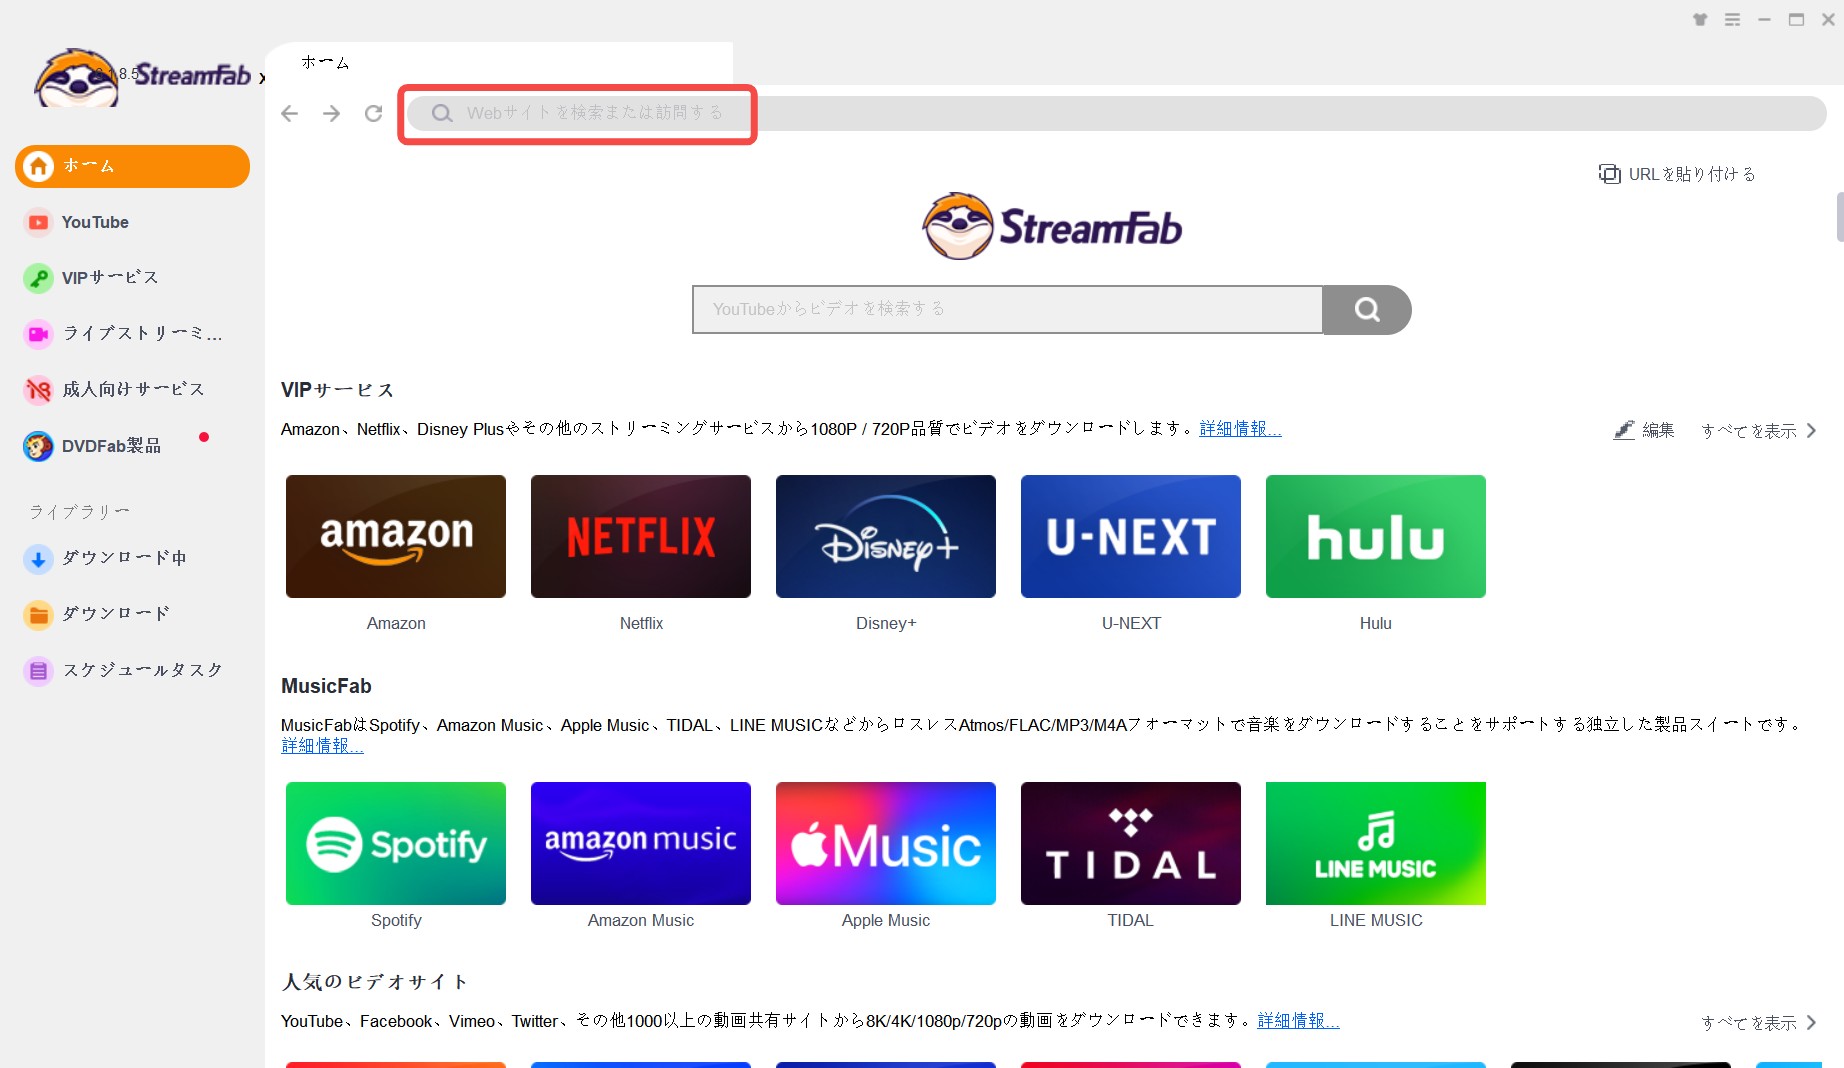Click すべてを表示 for VIP services
1844x1068 pixels.
1758,430
